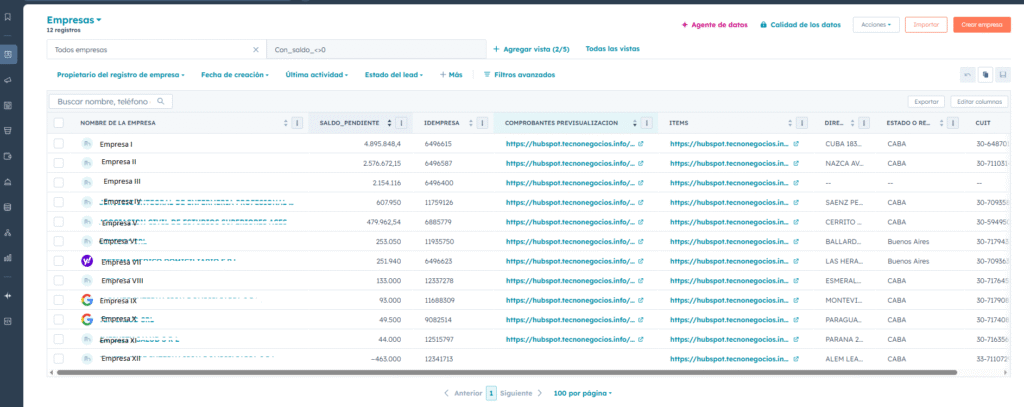Open the '100 por página' page size dropdown
The width and height of the screenshot is (1024, 407).
583,394
